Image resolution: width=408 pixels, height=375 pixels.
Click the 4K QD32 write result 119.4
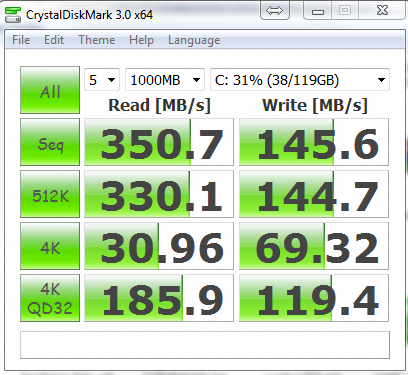314,298
